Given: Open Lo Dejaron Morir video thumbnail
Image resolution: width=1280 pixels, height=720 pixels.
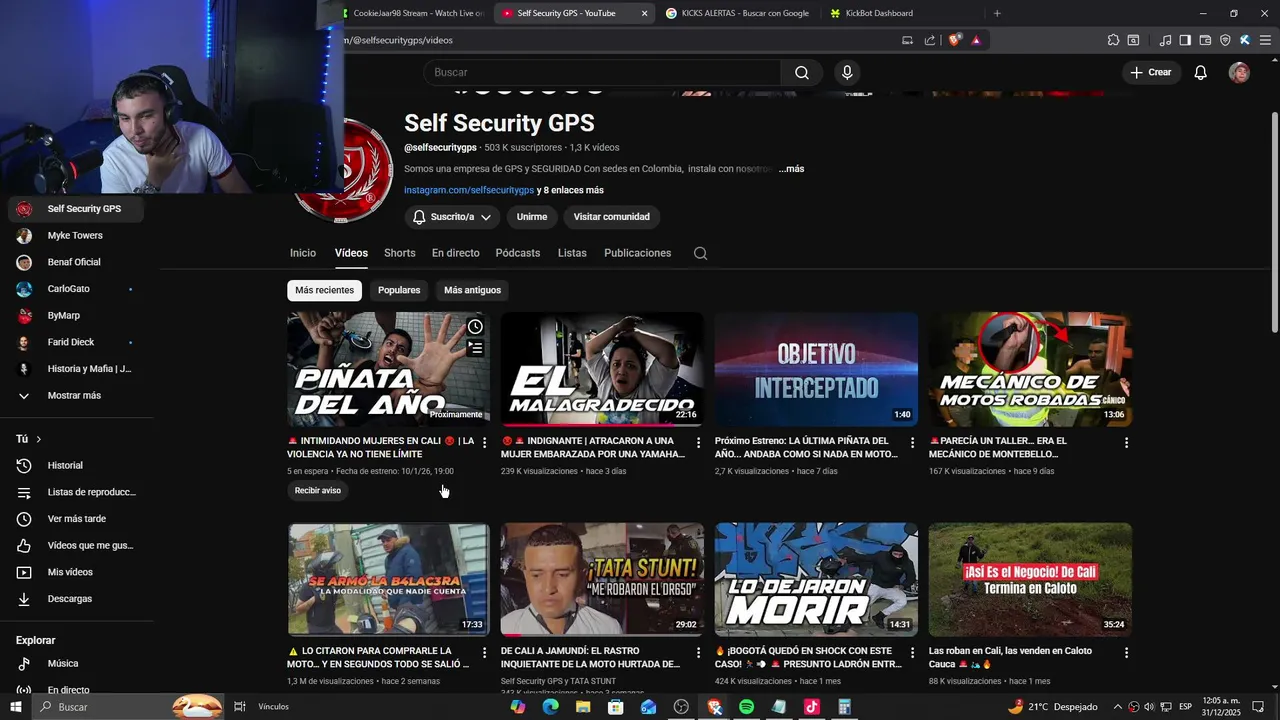Looking at the screenshot, I should point(816,579).
